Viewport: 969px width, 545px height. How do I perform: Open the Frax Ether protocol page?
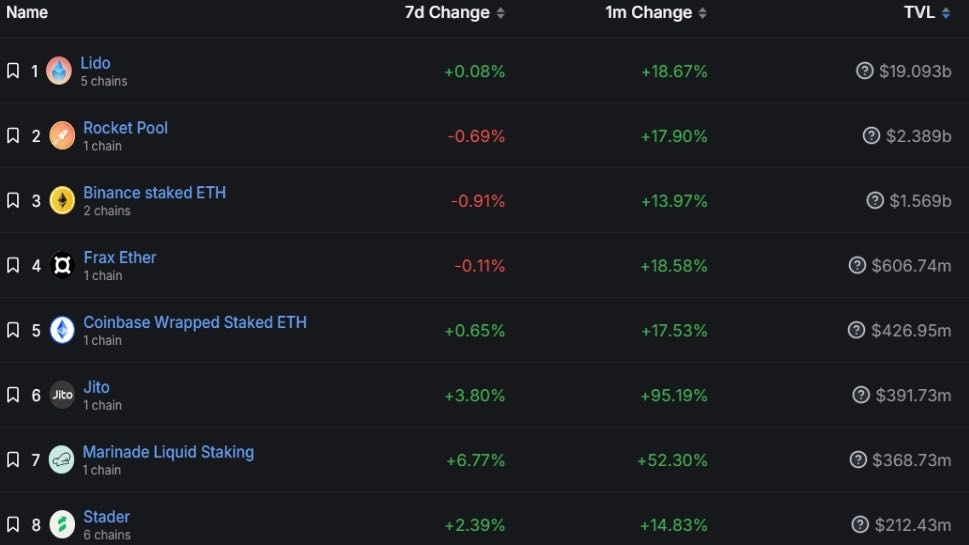click(x=120, y=258)
